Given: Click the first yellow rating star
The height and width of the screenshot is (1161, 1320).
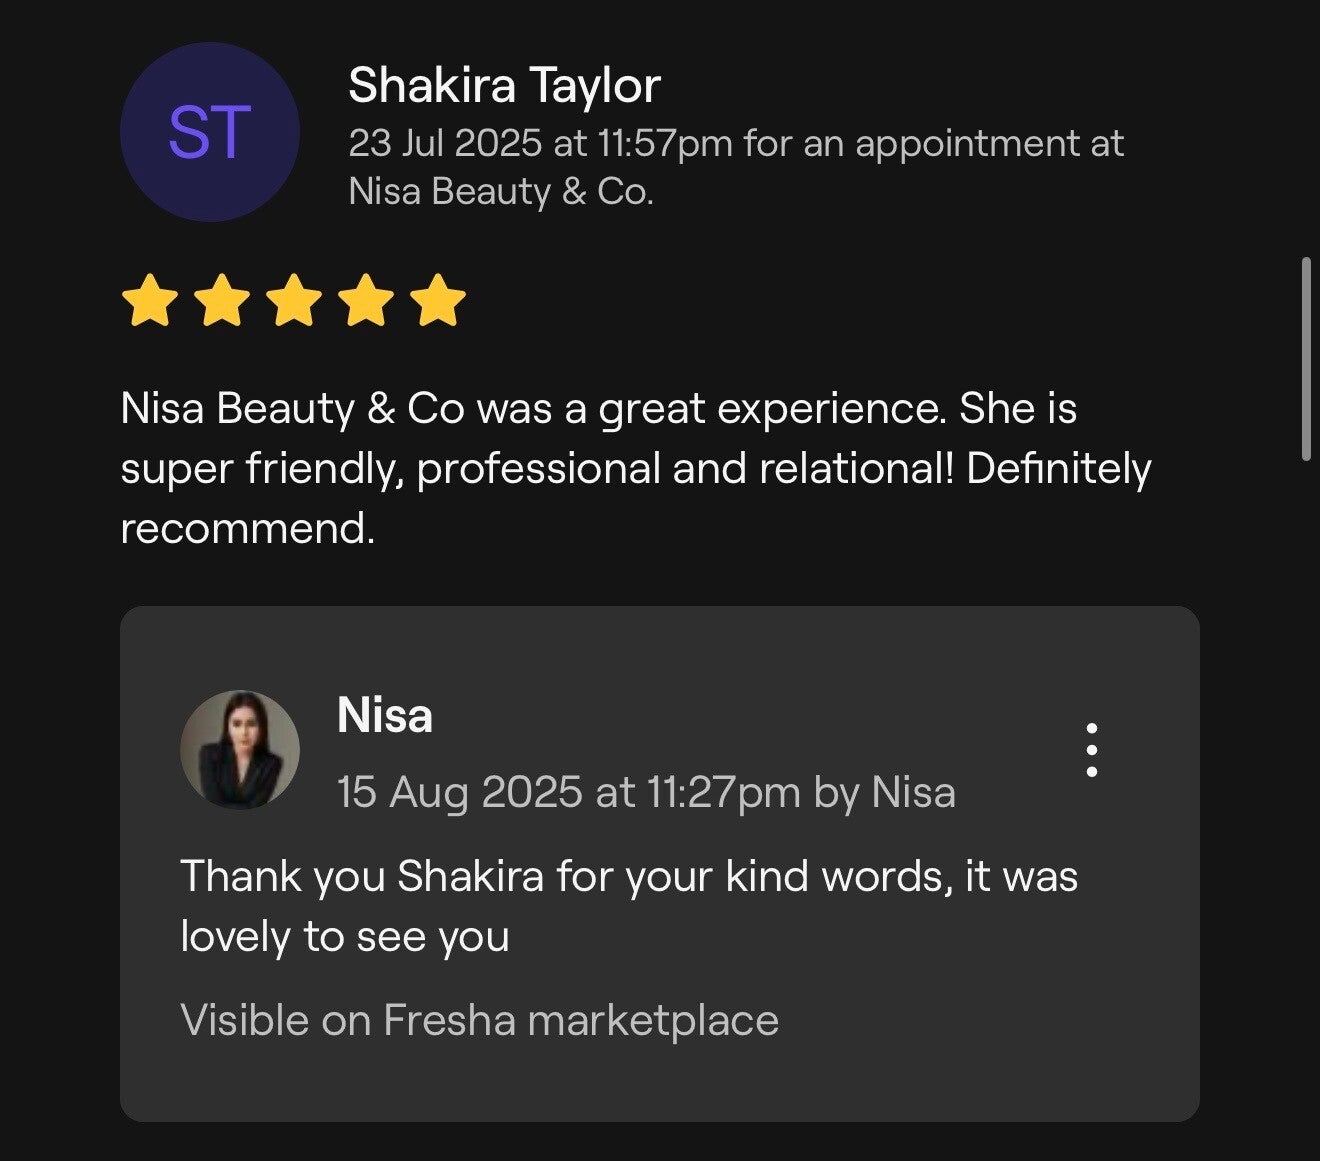Looking at the screenshot, I should [149, 301].
